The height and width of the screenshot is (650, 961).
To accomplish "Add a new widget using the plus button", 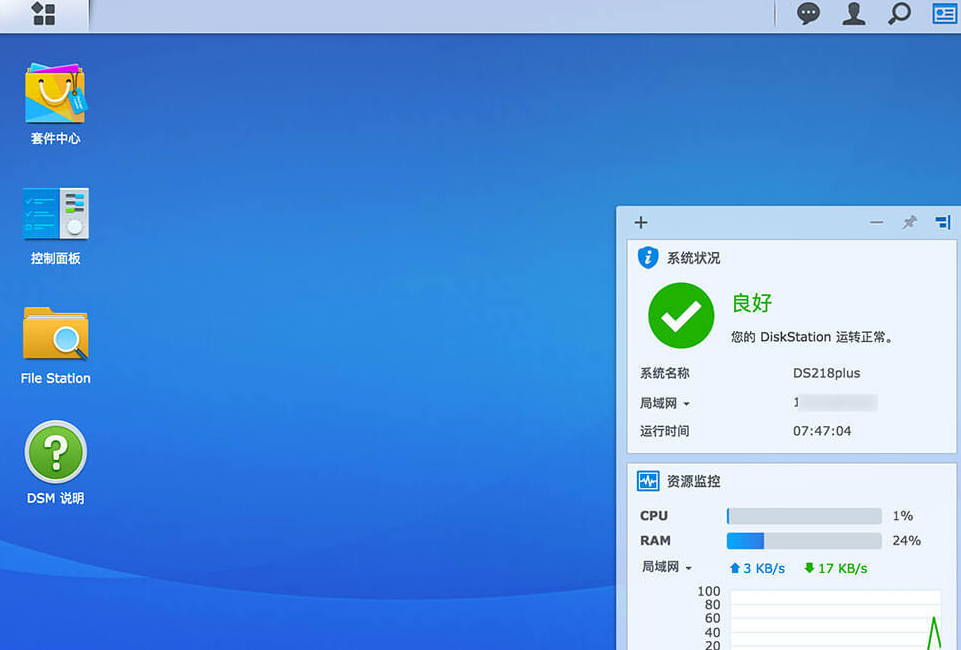I will [640, 222].
